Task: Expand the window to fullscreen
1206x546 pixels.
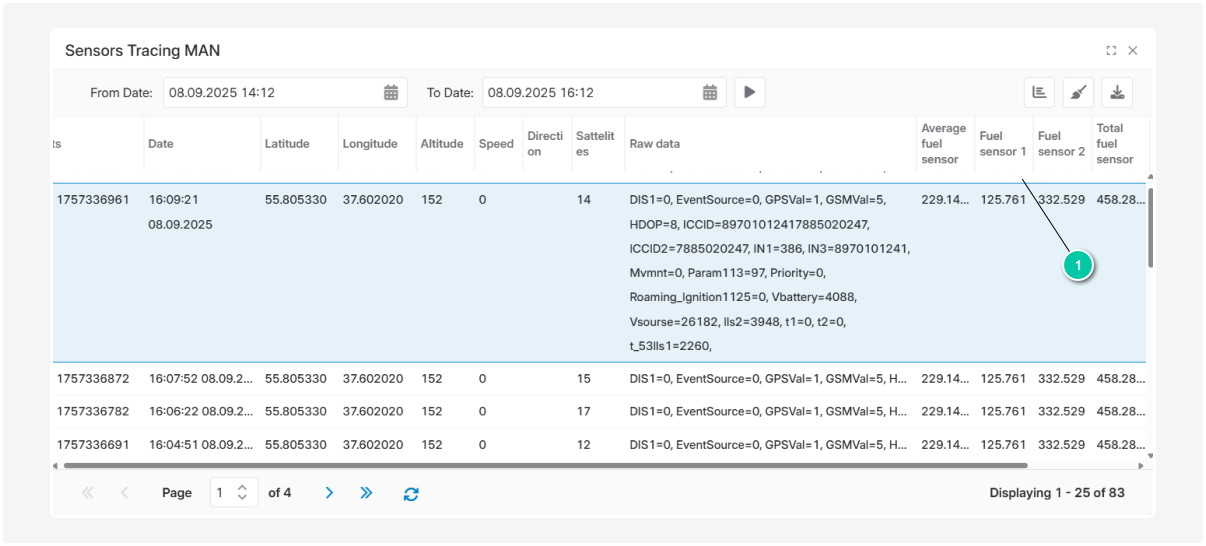Action: pos(1111,51)
